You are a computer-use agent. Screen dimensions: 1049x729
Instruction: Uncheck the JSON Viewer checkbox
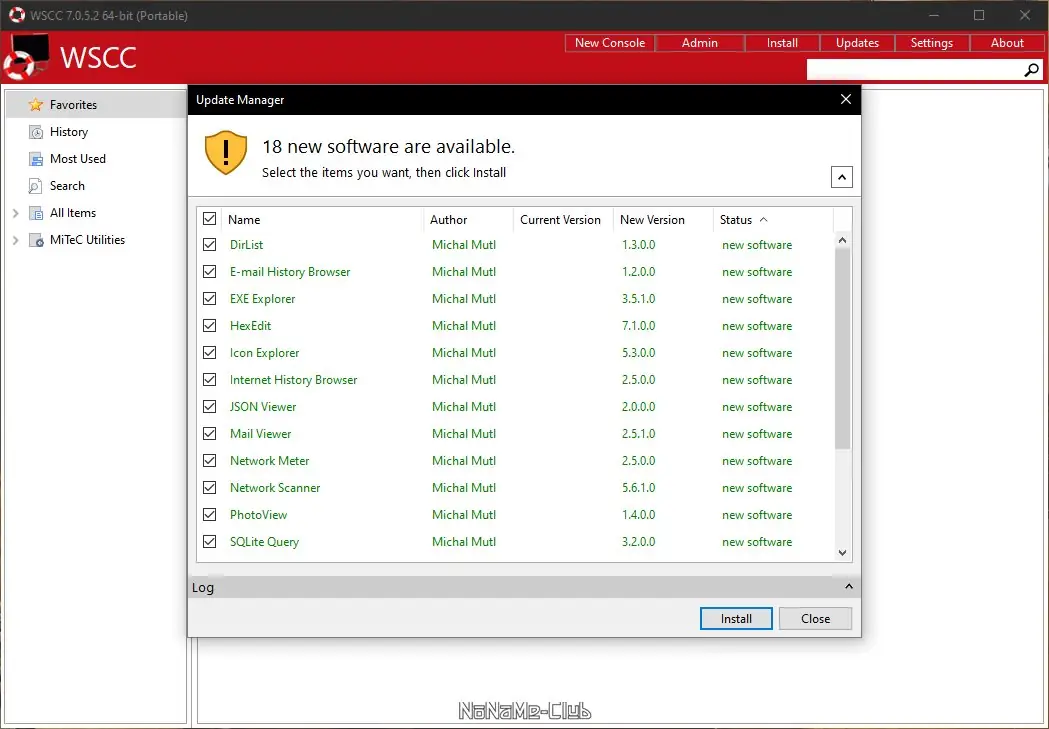209,407
